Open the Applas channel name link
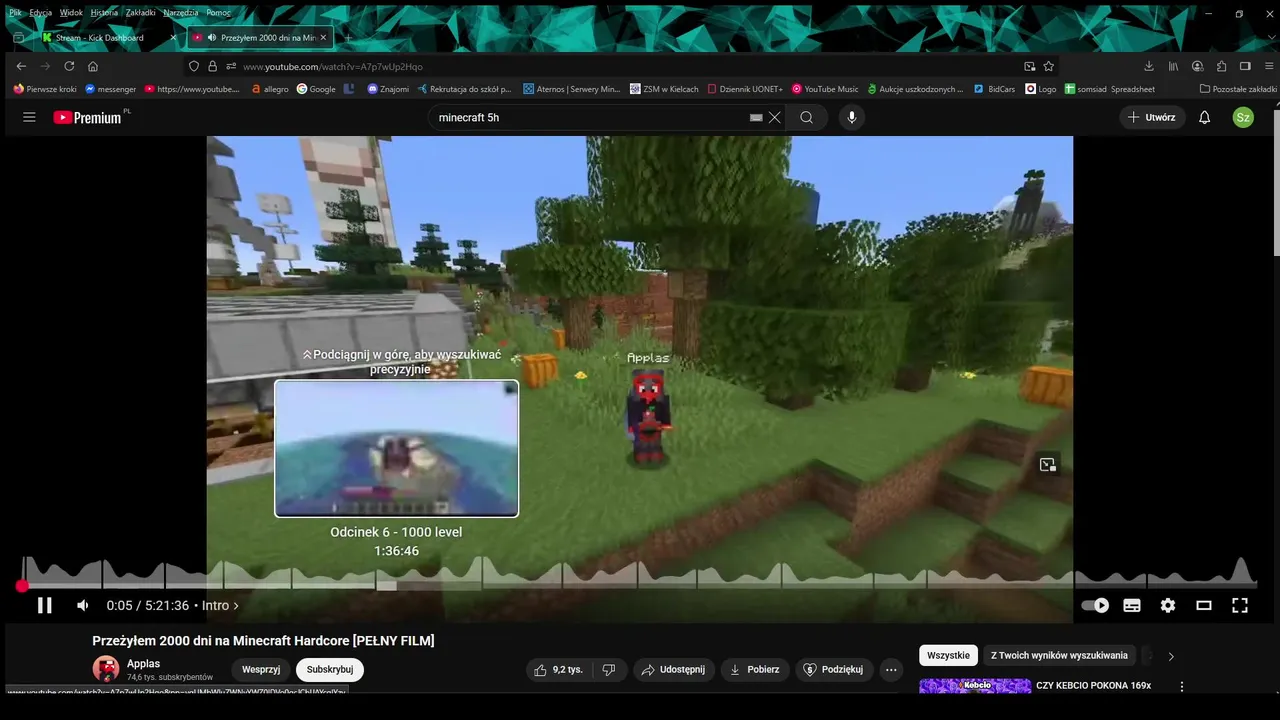The image size is (1280, 720). pos(143,664)
